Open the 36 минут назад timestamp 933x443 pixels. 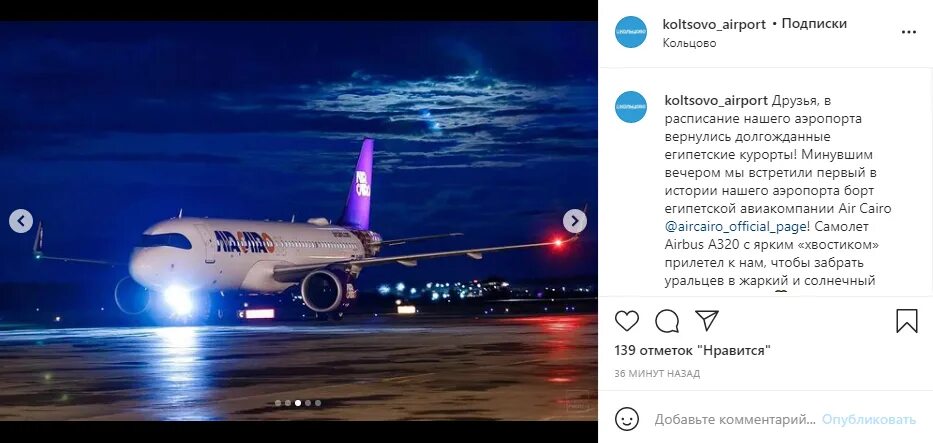657,374
